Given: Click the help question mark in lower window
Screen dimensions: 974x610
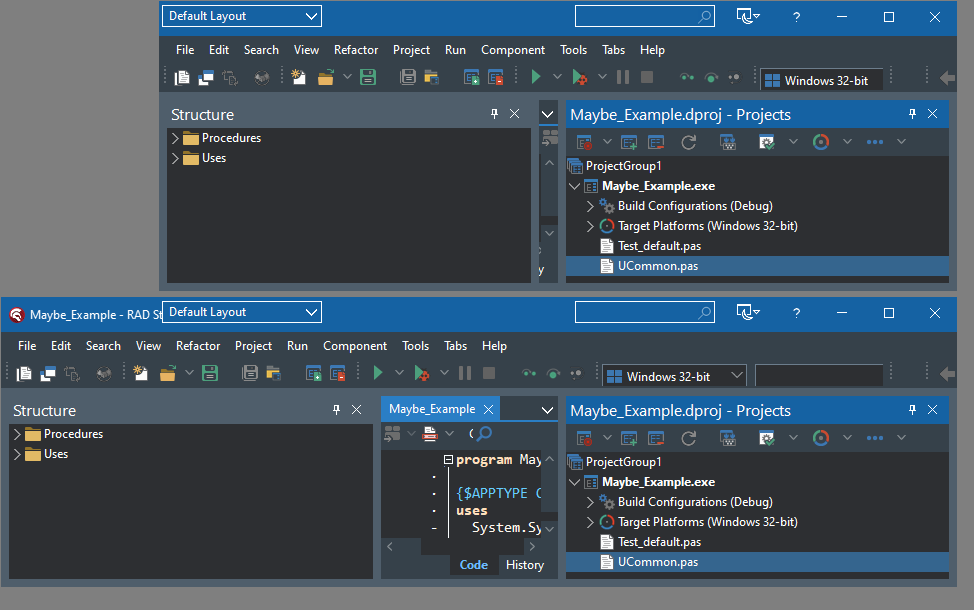Looking at the screenshot, I should coord(796,313).
